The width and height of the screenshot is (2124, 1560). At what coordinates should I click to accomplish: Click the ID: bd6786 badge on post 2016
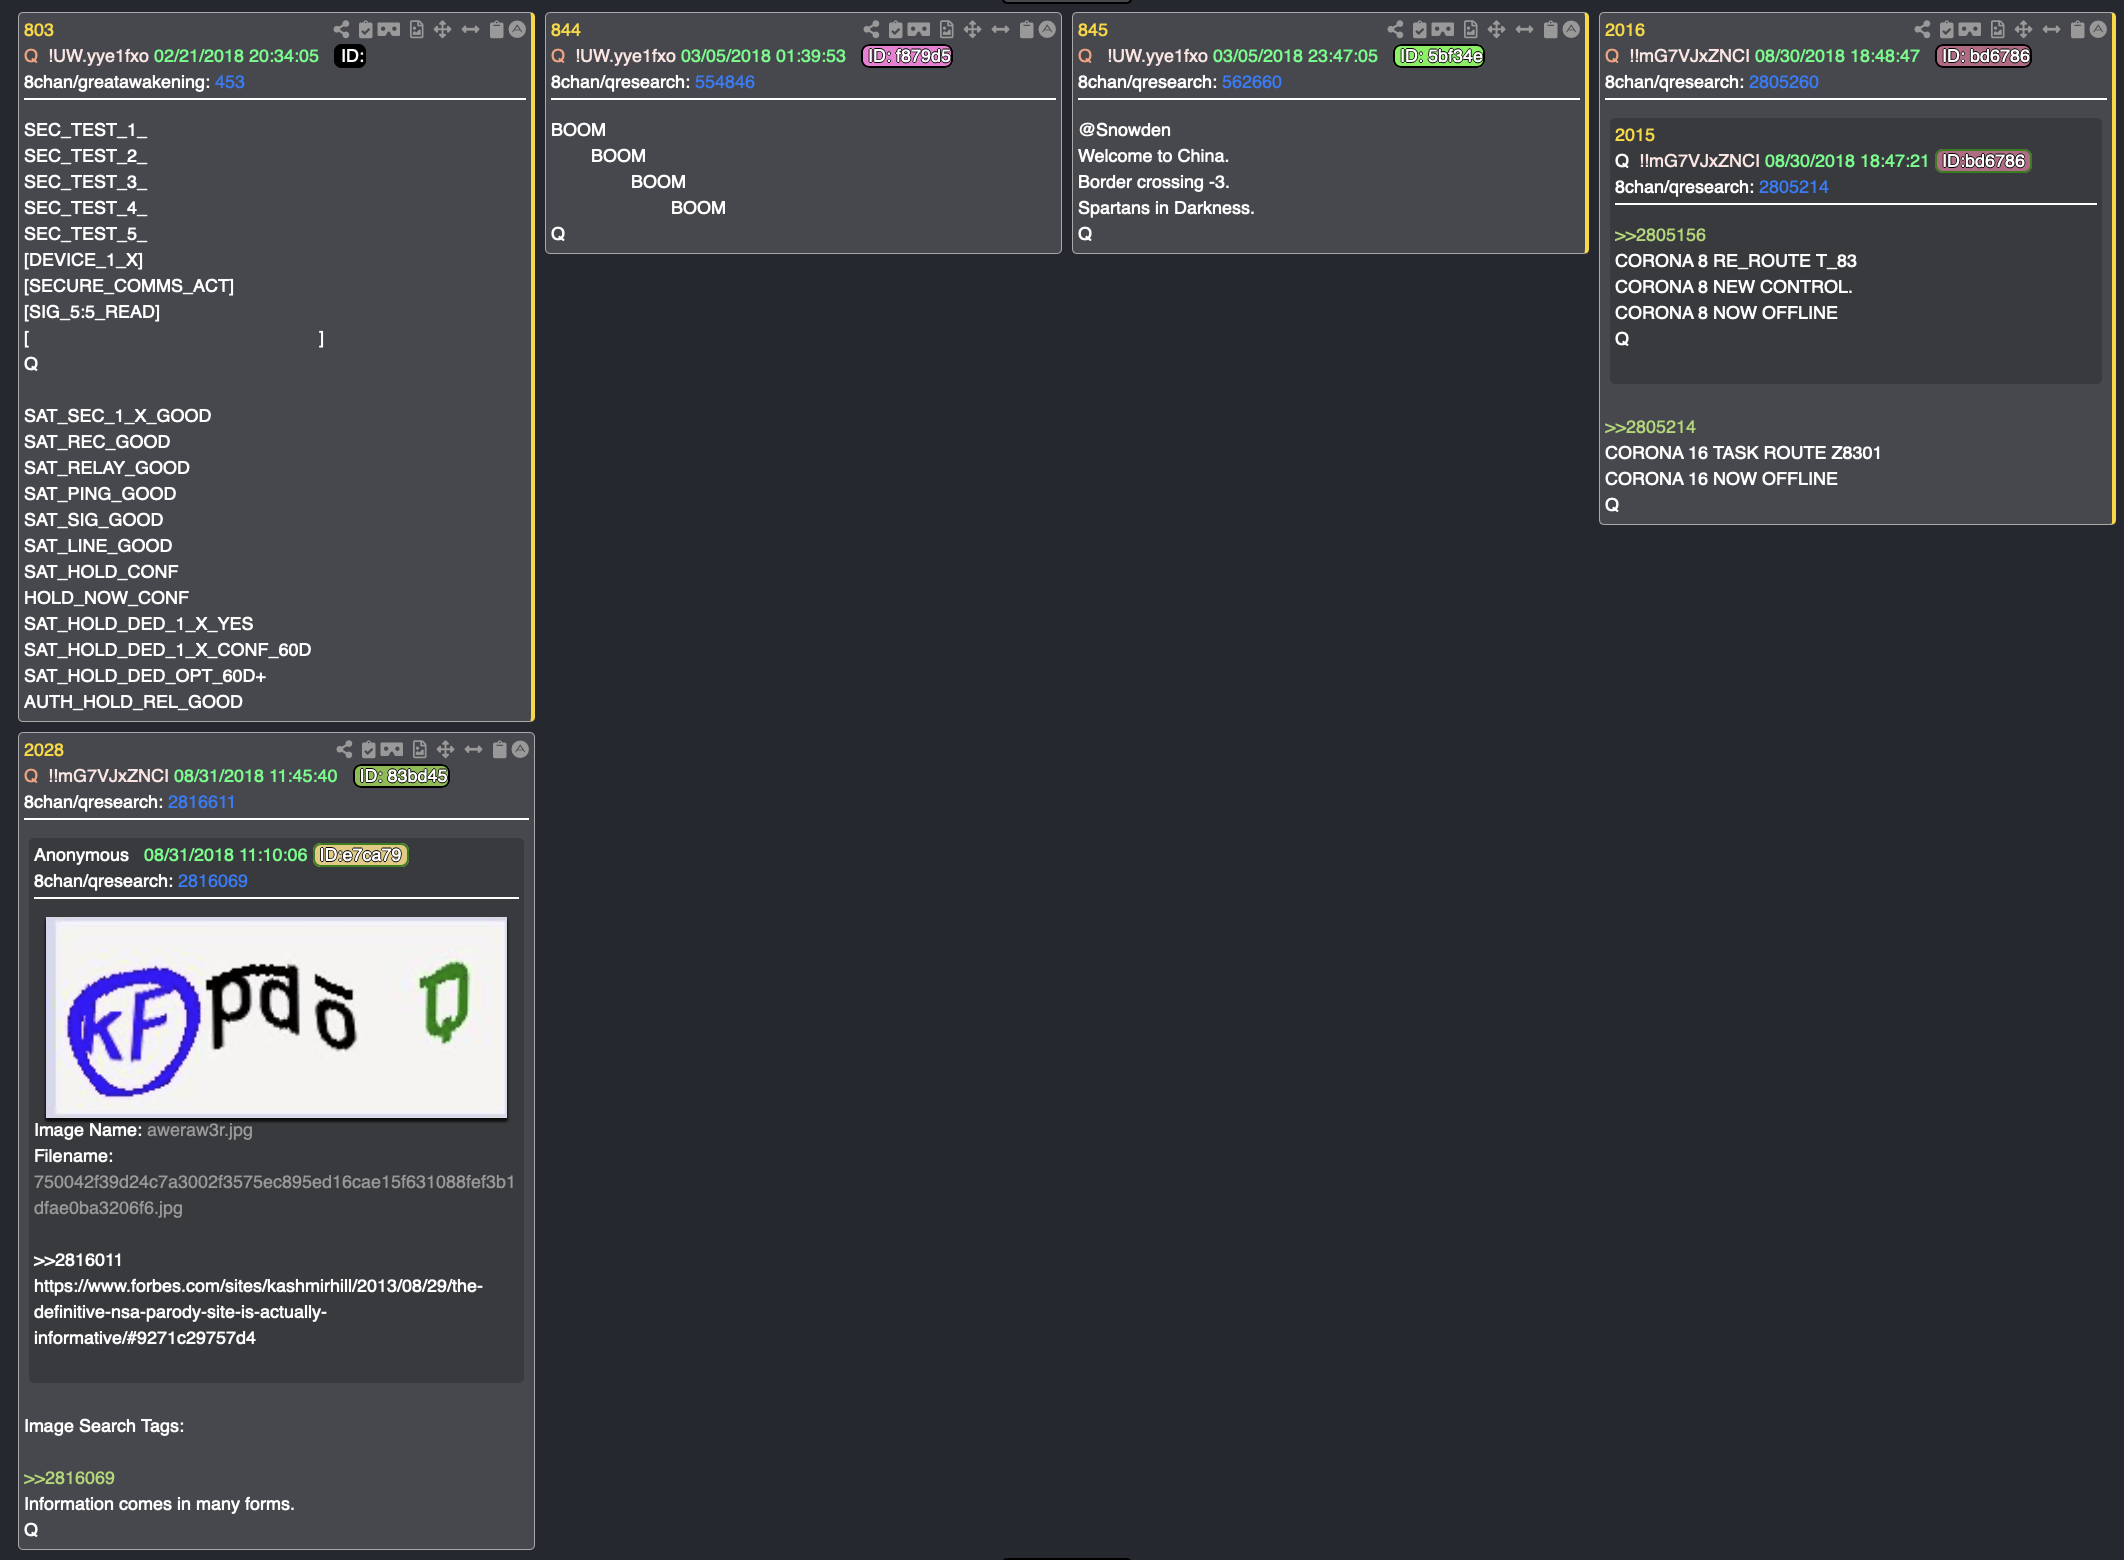(1984, 56)
